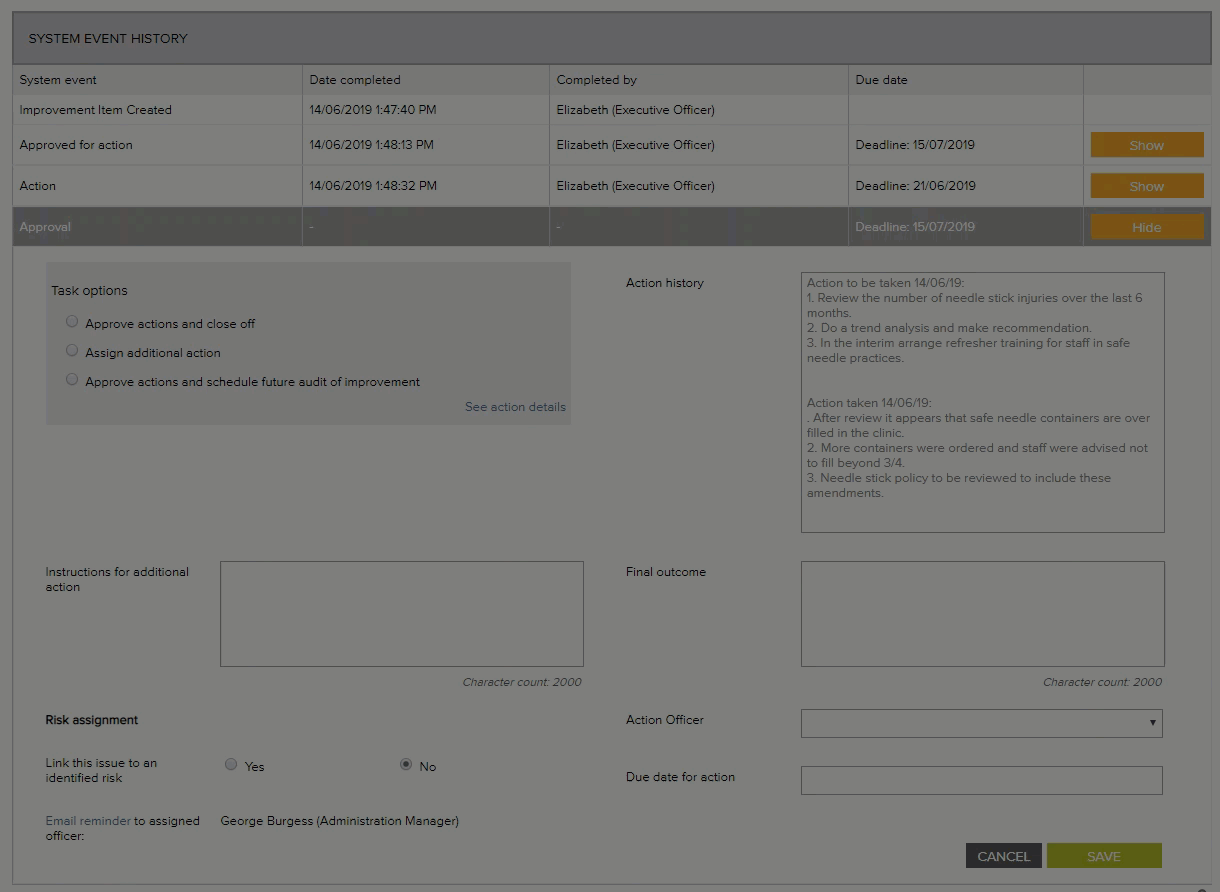Select Yes for linking to identified risk
The height and width of the screenshot is (892, 1220).
231,765
